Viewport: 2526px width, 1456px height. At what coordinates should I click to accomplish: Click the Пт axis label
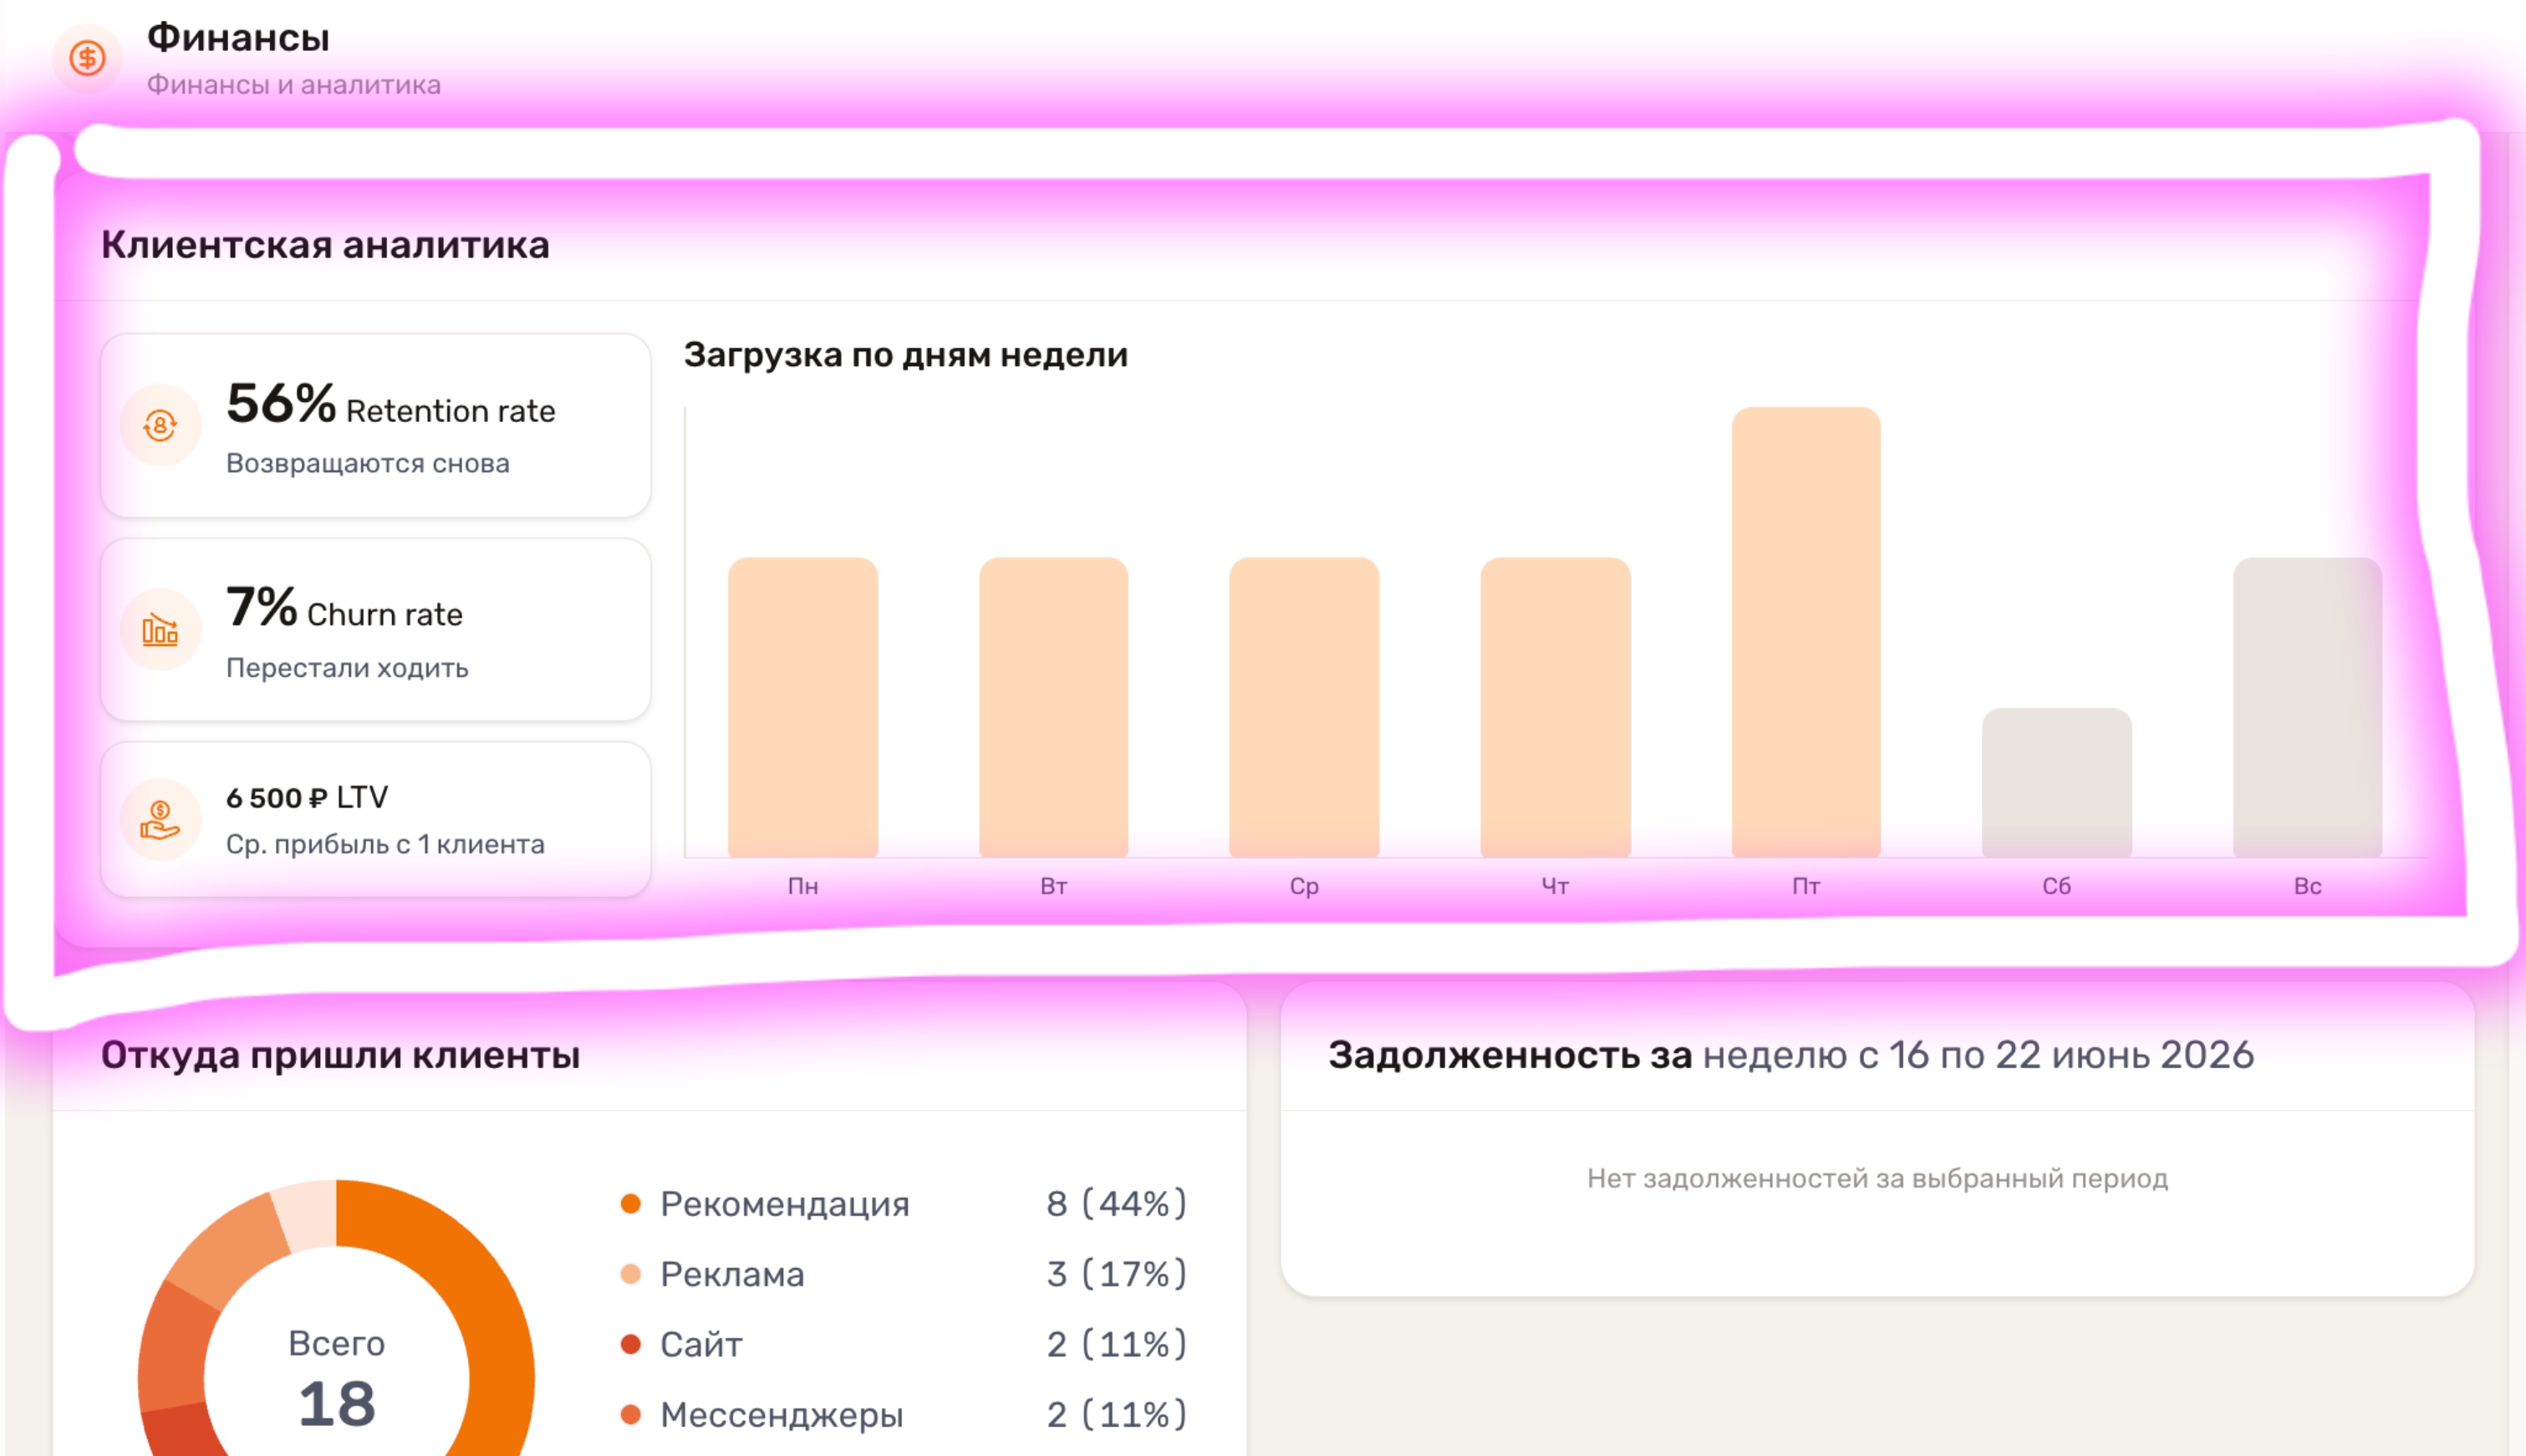[x=1806, y=886]
